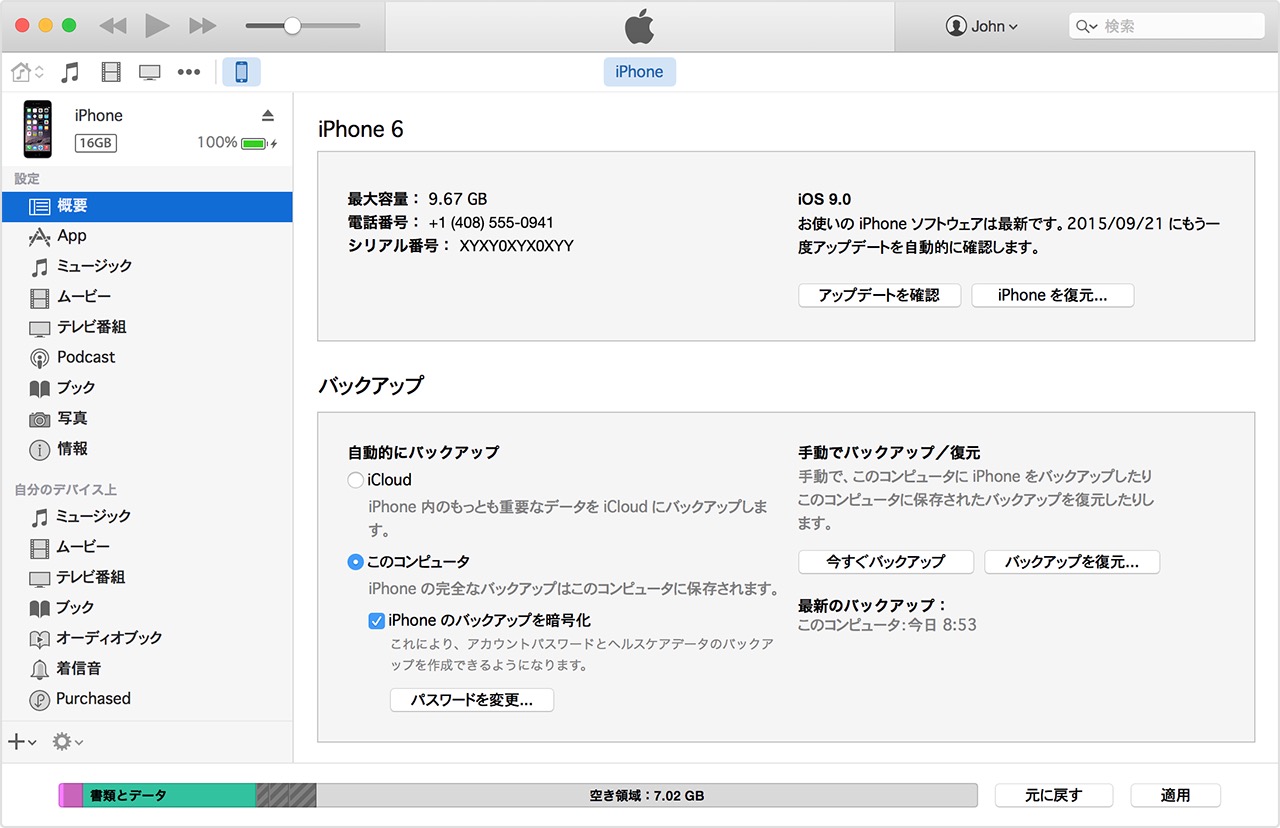
Task: Select 写真 in the device sidebar
Action: coord(77,418)
